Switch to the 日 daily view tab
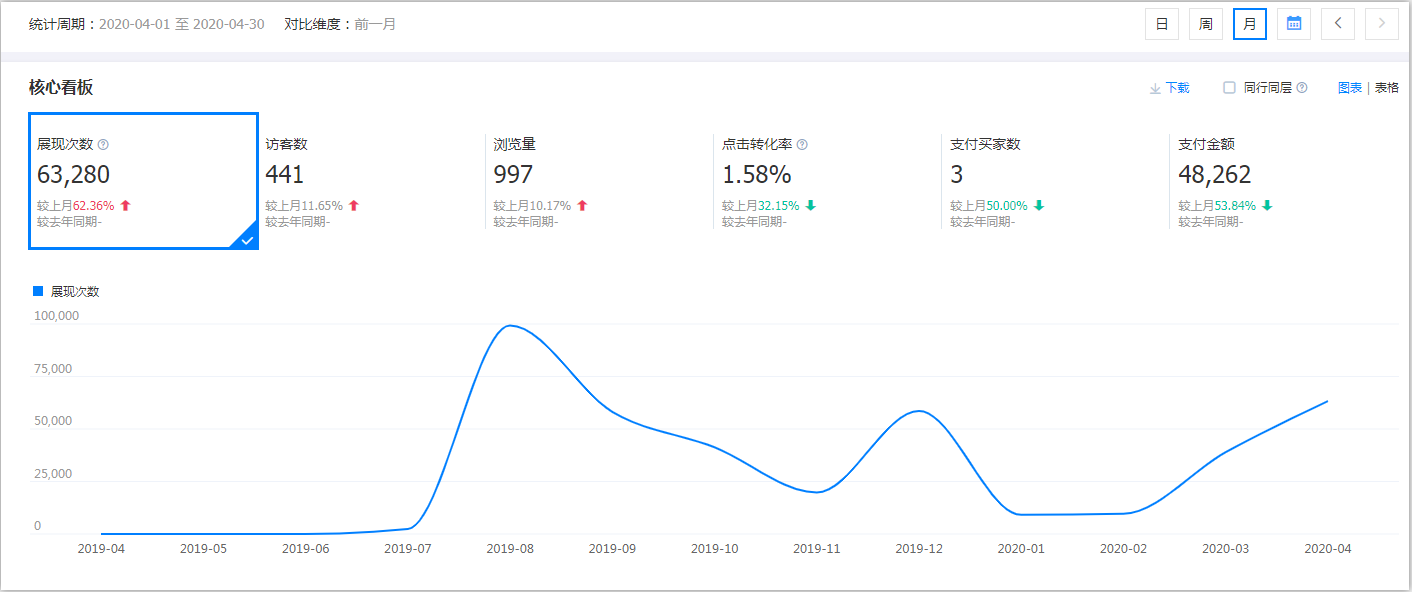Viewport: 1412px width, 592px height. pos(1161,23)
